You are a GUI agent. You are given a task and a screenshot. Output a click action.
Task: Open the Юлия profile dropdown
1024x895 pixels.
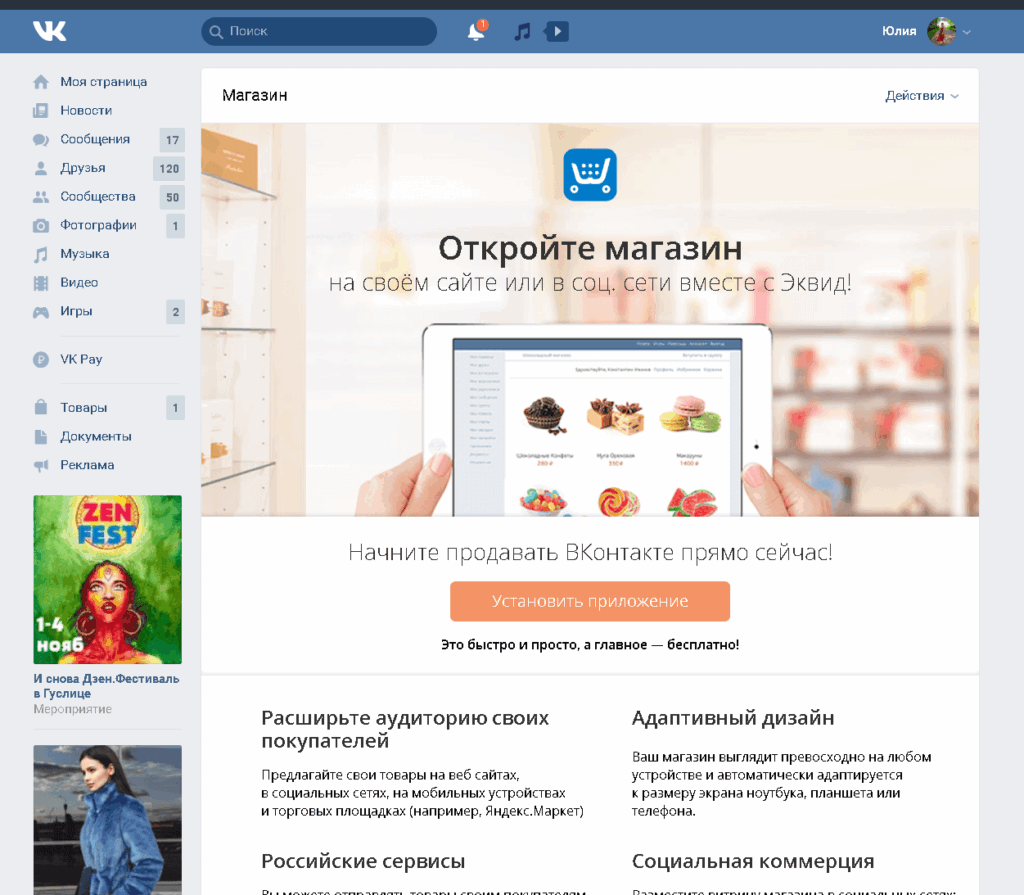920,31
